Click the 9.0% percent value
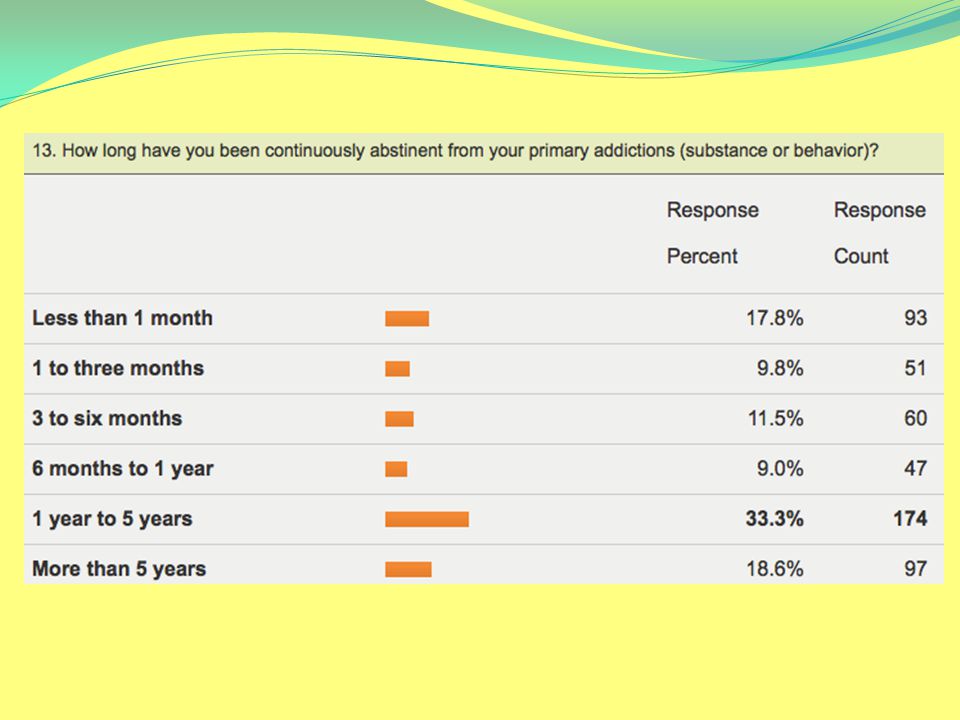960x720 pixels. click(780, 468)
